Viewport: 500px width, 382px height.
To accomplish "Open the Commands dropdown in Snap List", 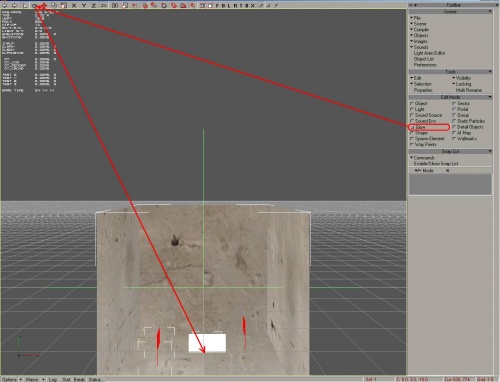I will 422,158.
